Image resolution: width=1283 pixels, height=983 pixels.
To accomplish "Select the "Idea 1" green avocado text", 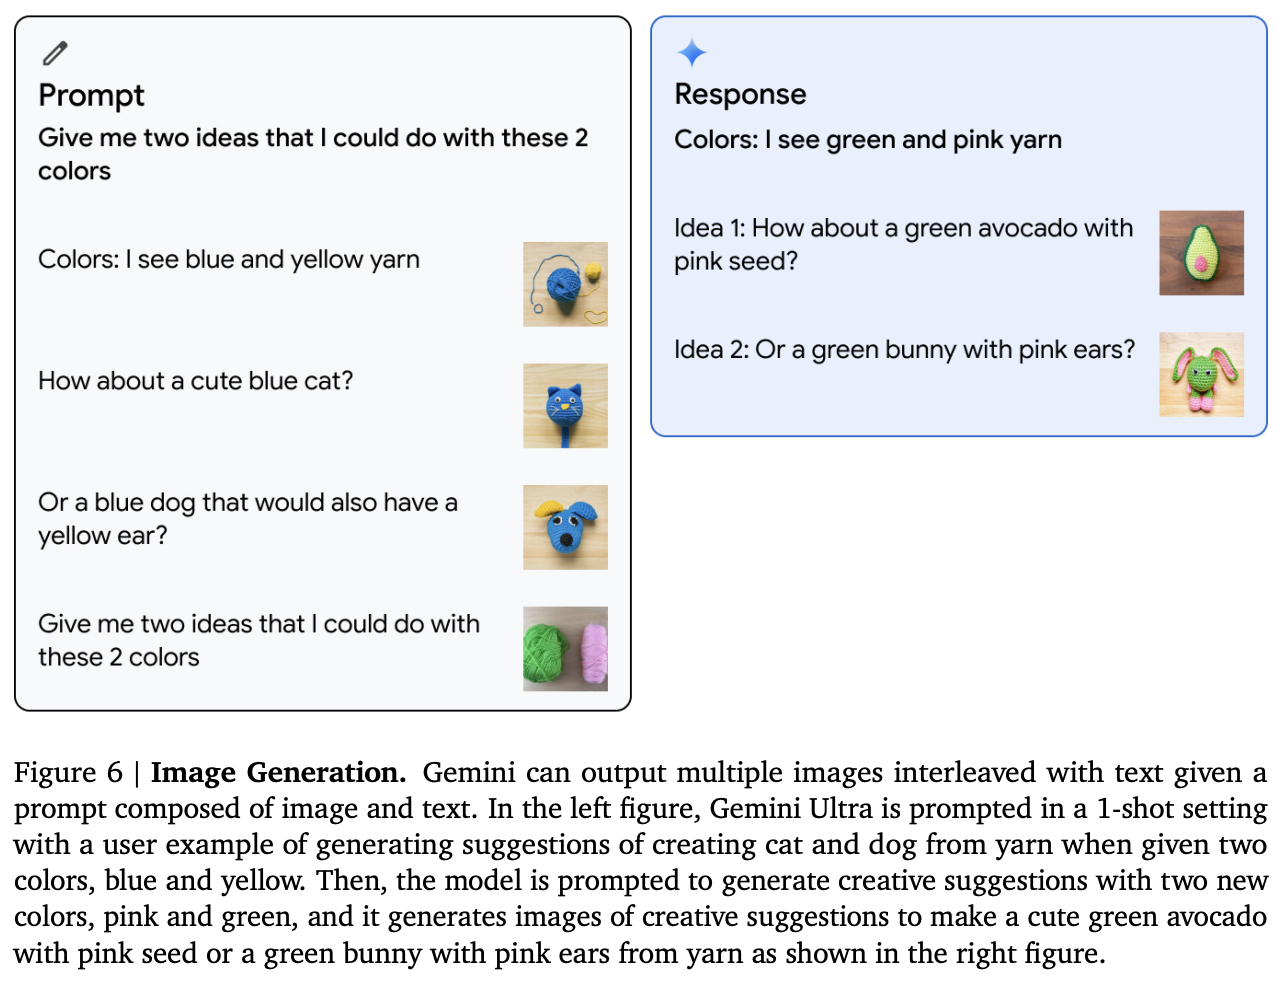I will [x=902, y=244].
